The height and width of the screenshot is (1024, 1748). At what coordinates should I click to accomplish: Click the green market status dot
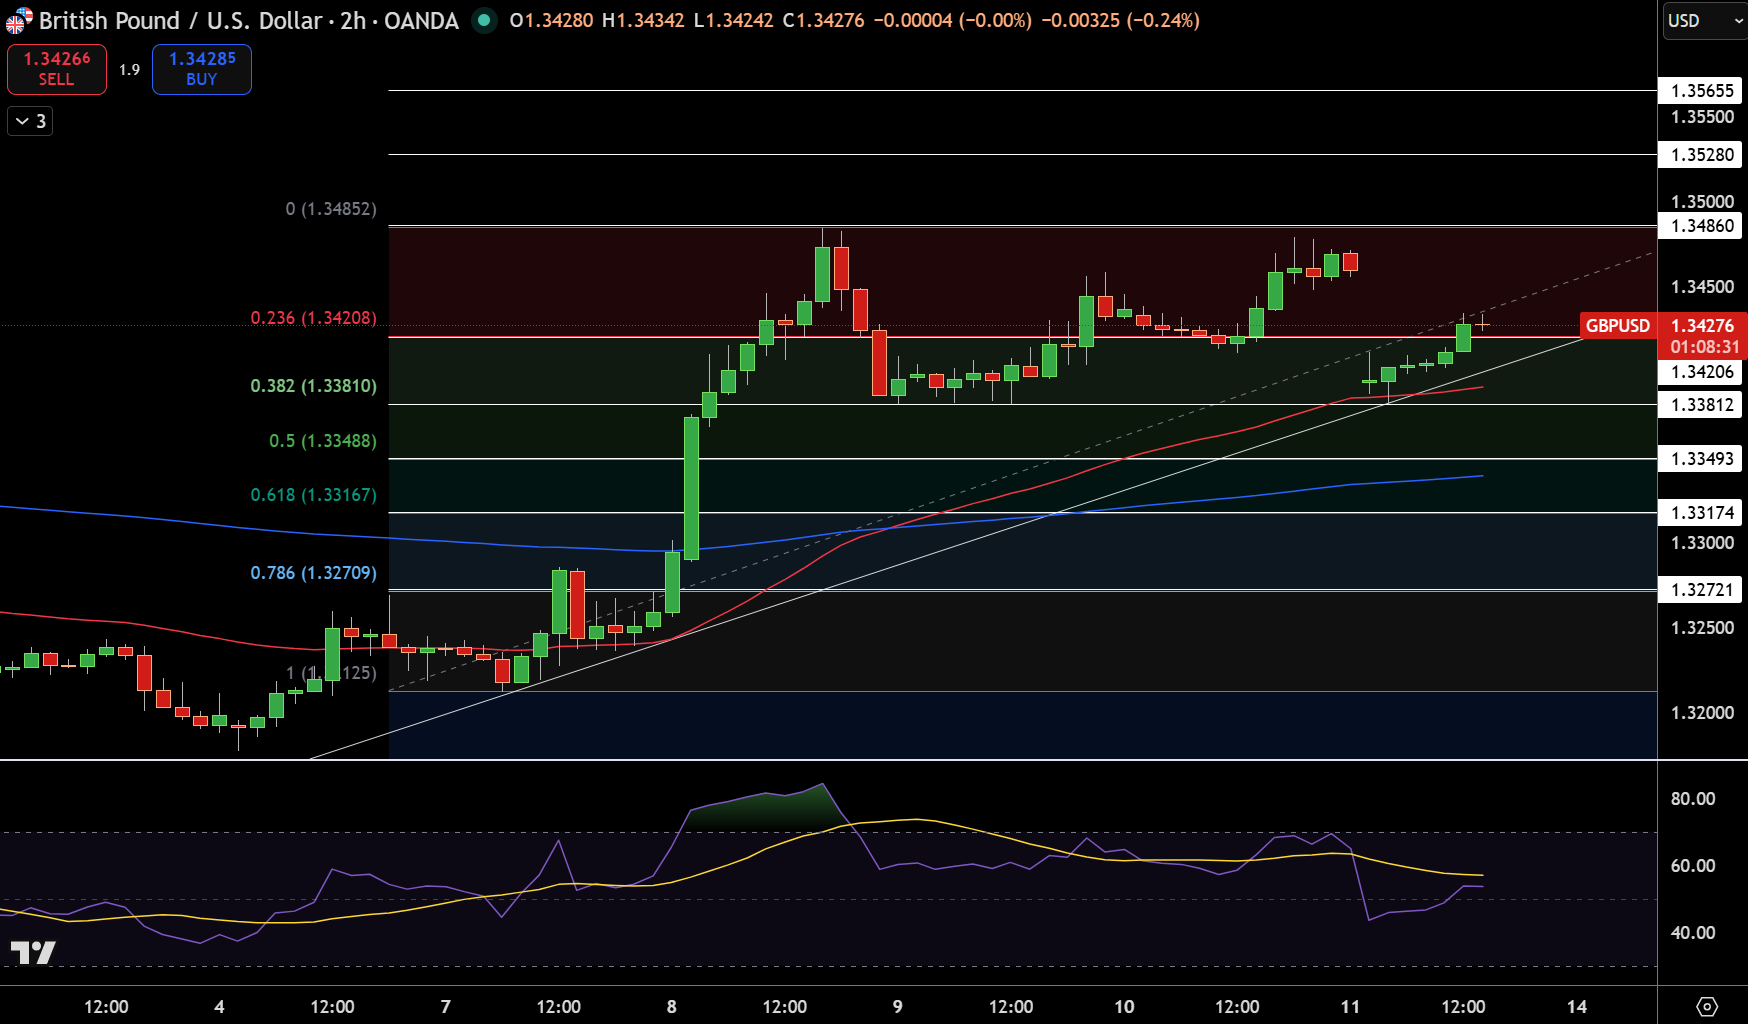click(484, 20)
